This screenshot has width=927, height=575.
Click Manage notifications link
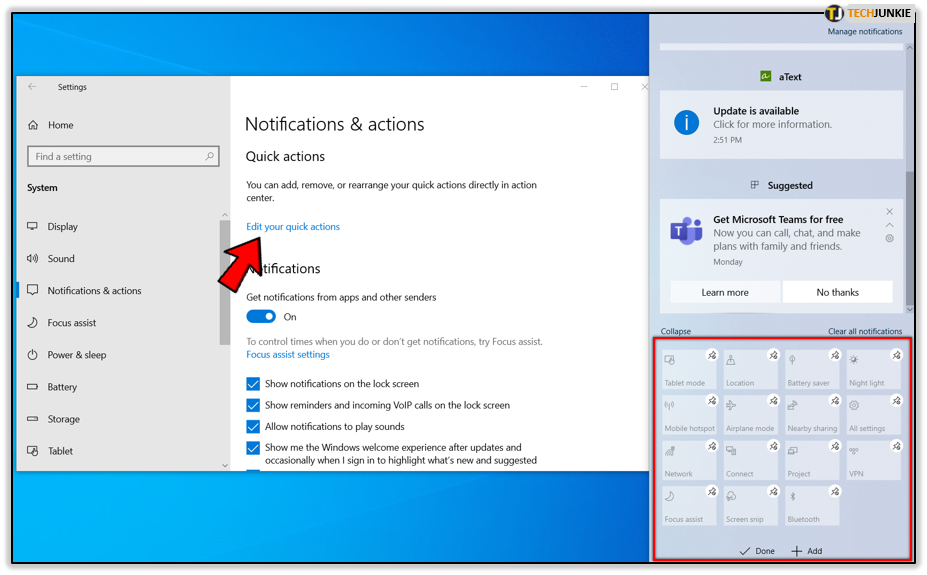pyautogui.click(x=864, y=31)
